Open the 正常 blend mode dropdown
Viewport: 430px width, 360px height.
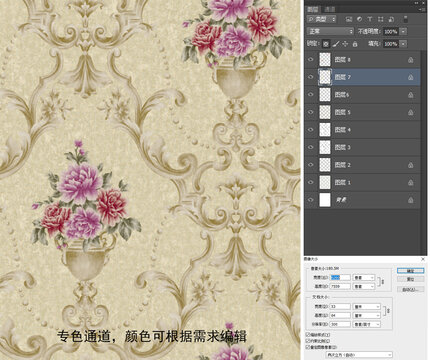(x=330, y=31)
